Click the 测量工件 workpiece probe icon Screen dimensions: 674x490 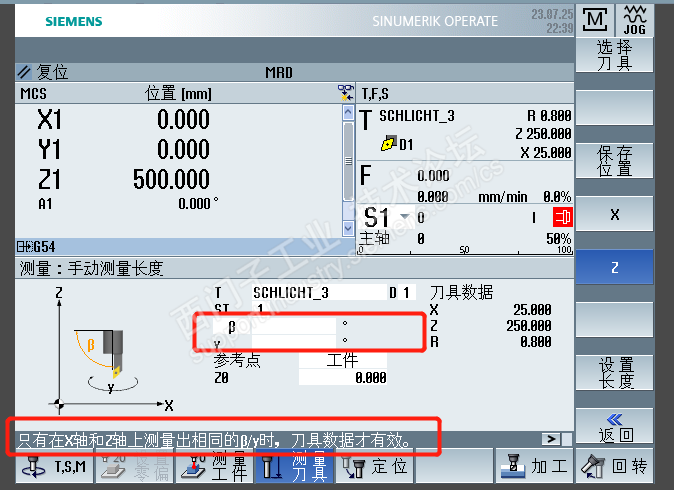pos(193,466)
